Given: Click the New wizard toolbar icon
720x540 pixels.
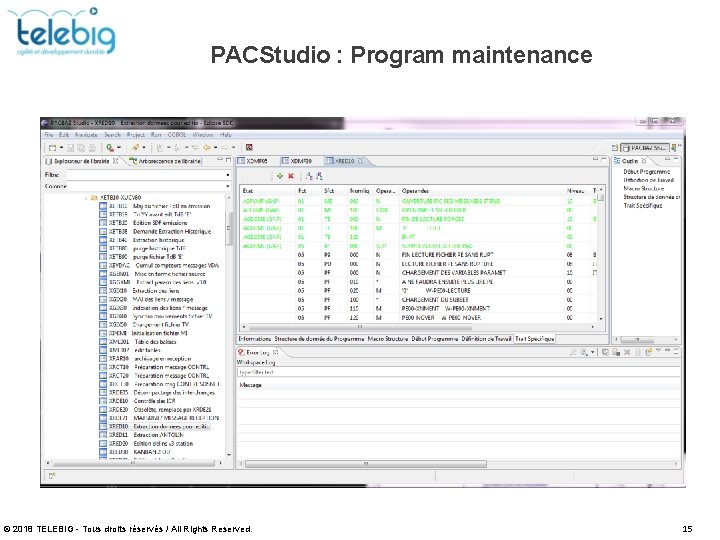Looking at the screenshot, I should pyautogui.click(x=52, y=148).
